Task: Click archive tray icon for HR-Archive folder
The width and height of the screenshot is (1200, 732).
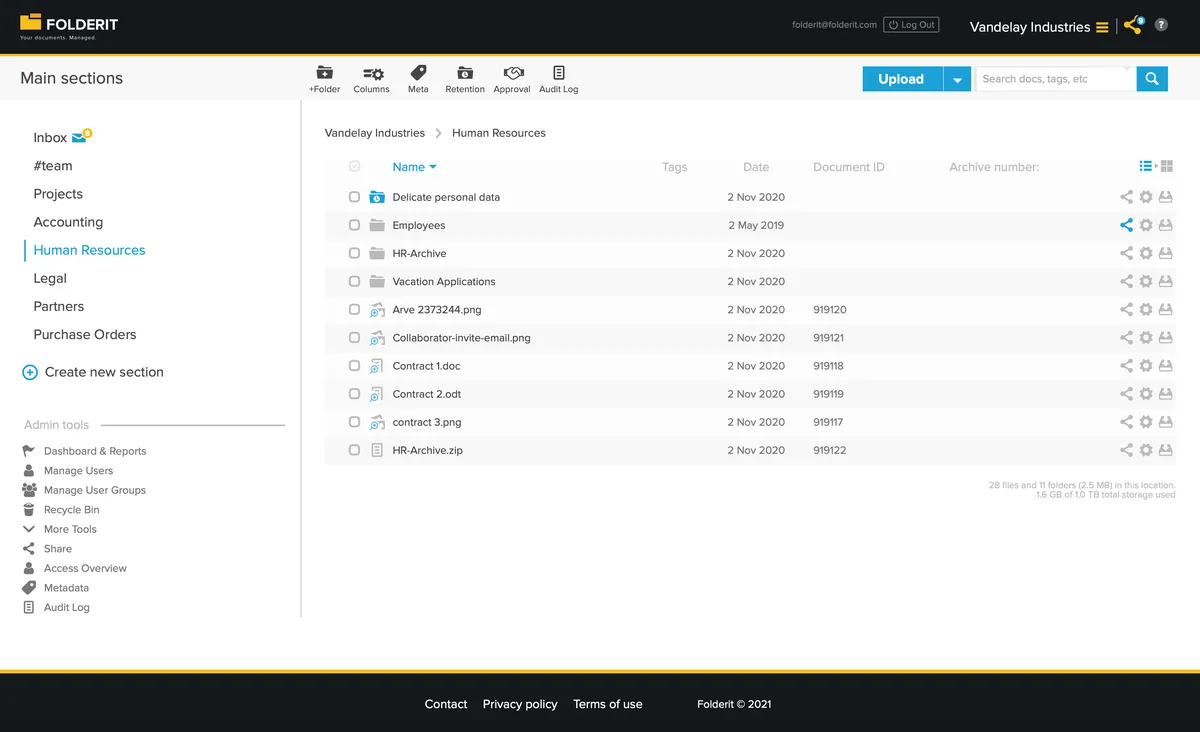Action: 1165,253
